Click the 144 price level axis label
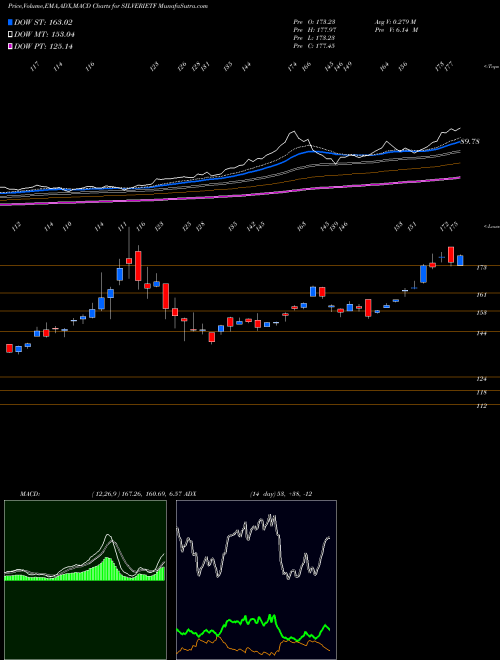The image size is (500, 660). click(482, 333)
